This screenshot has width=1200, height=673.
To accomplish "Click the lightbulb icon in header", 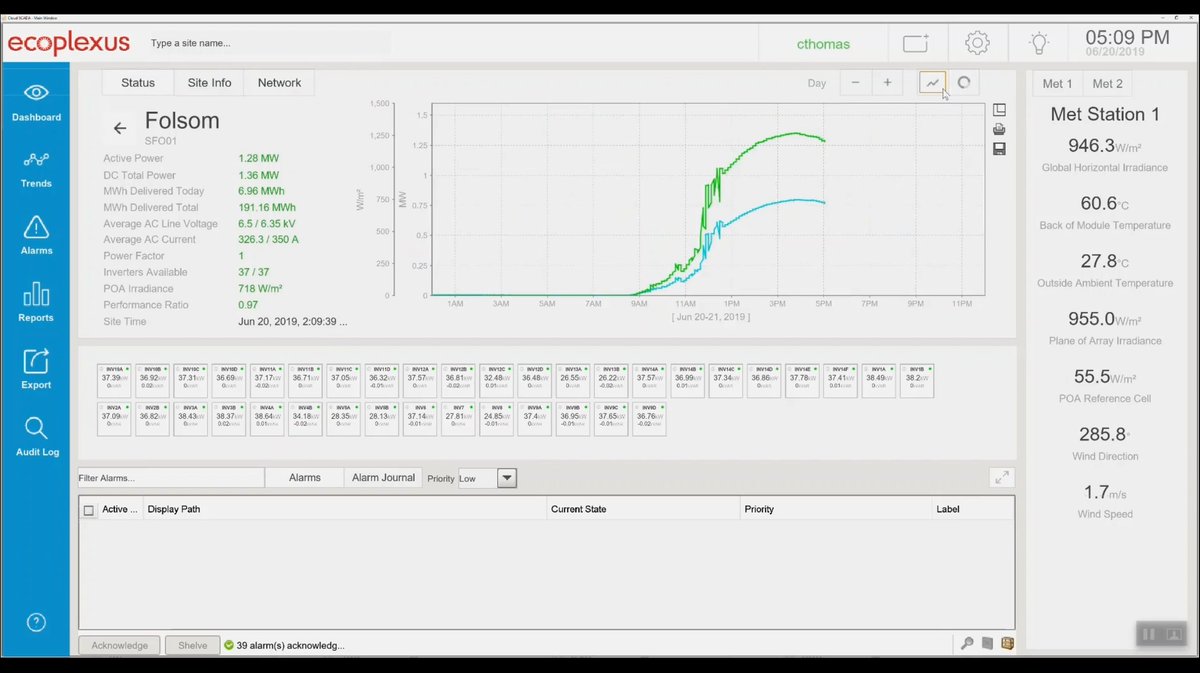I will (1039, 43).
